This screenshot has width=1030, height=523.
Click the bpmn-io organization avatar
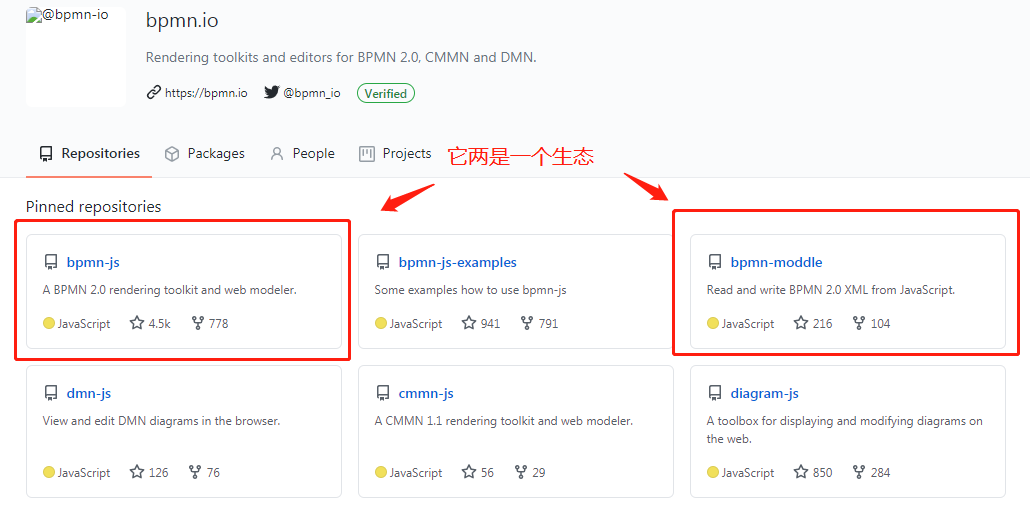(x=76, y=57)
